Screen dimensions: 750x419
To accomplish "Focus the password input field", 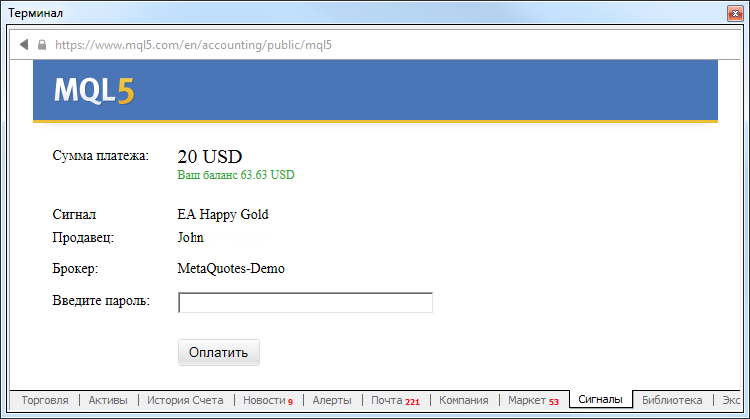I will click(305, 302).
